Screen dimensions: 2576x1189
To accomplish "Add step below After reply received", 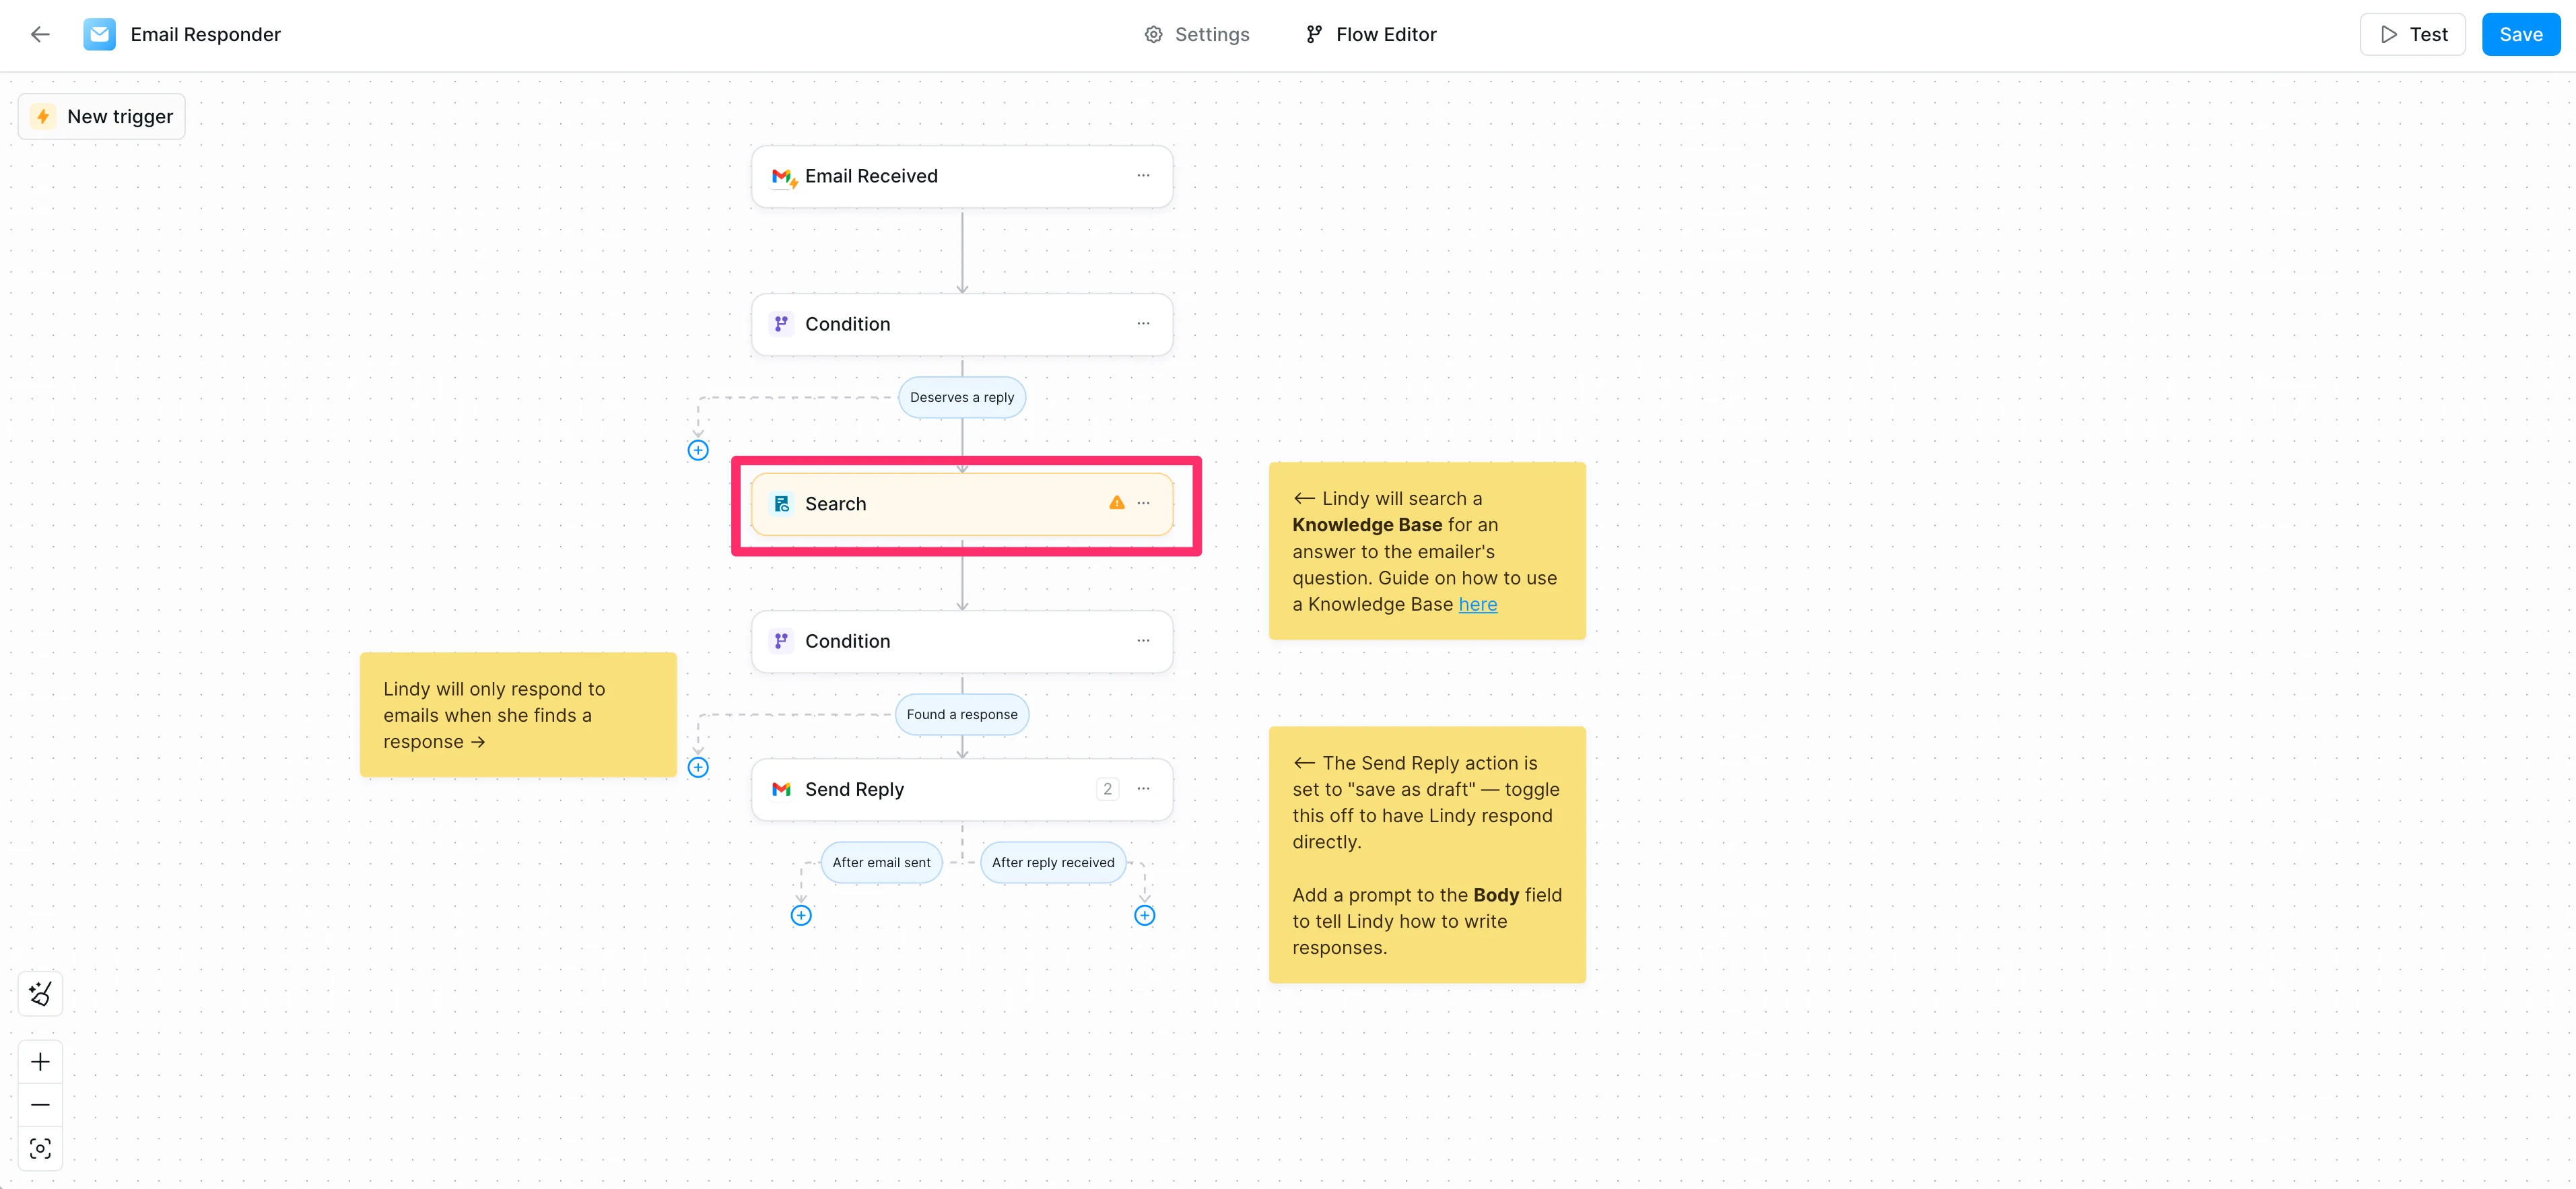I will [1144, 915].
